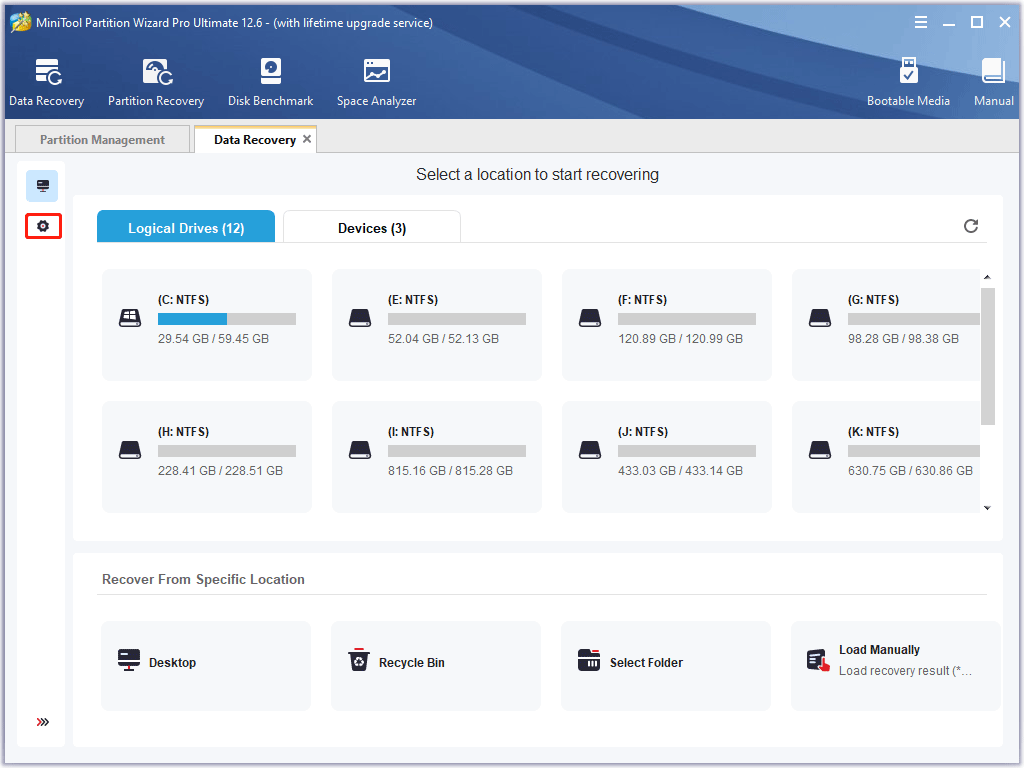
Task: Select the This PC sidebar icon
Action: tap(42, 186)
